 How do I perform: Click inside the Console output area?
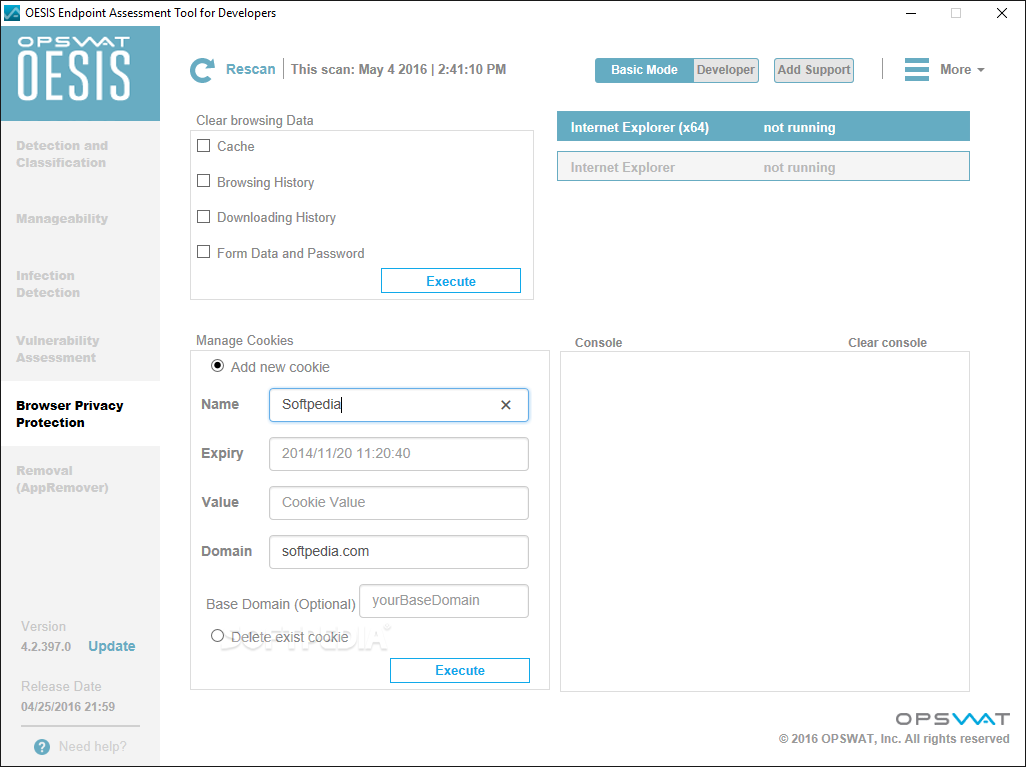(764, 521)
